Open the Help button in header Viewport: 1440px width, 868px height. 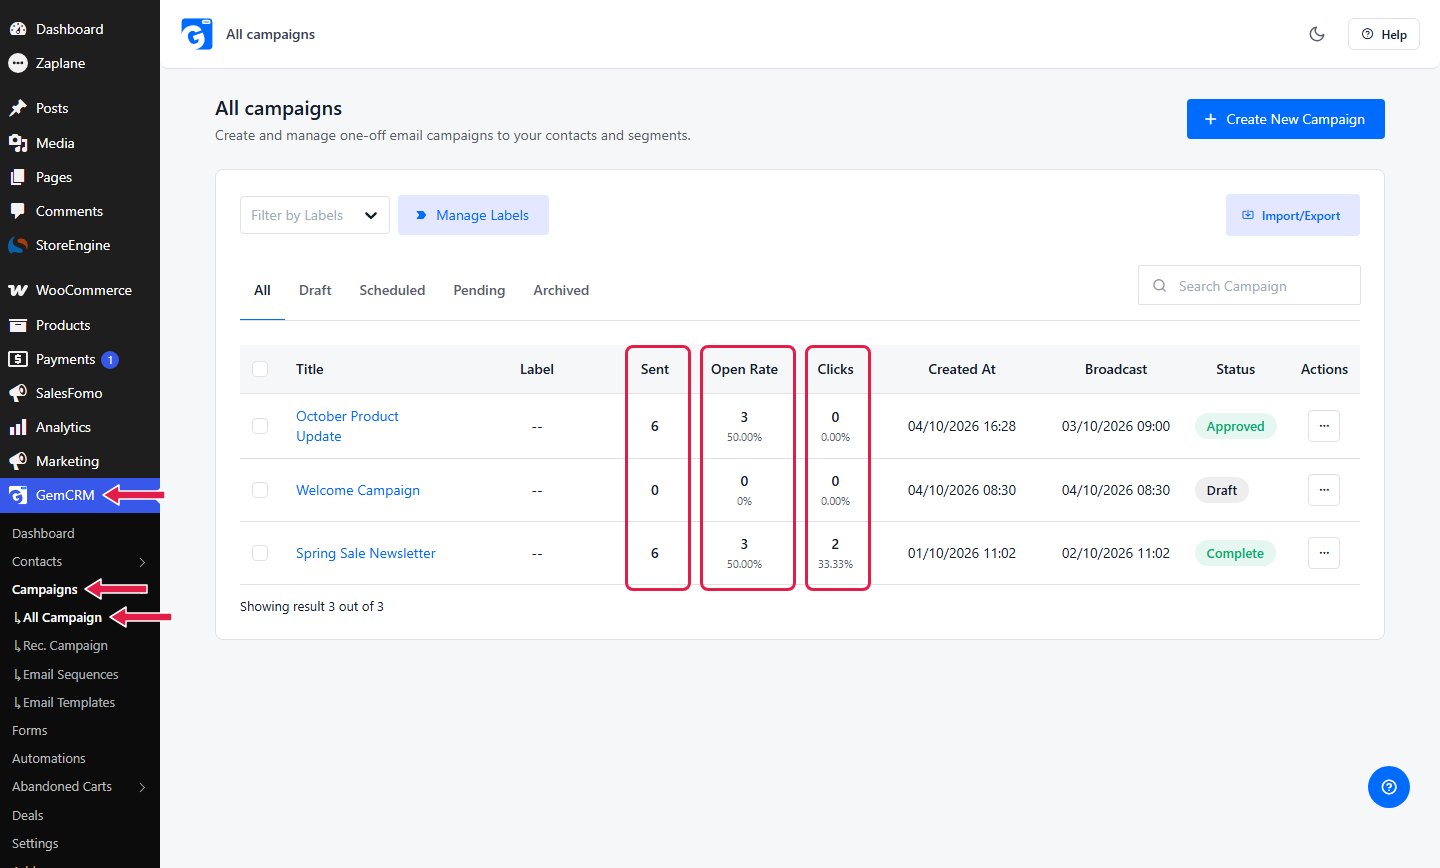tap(1384, 34)
